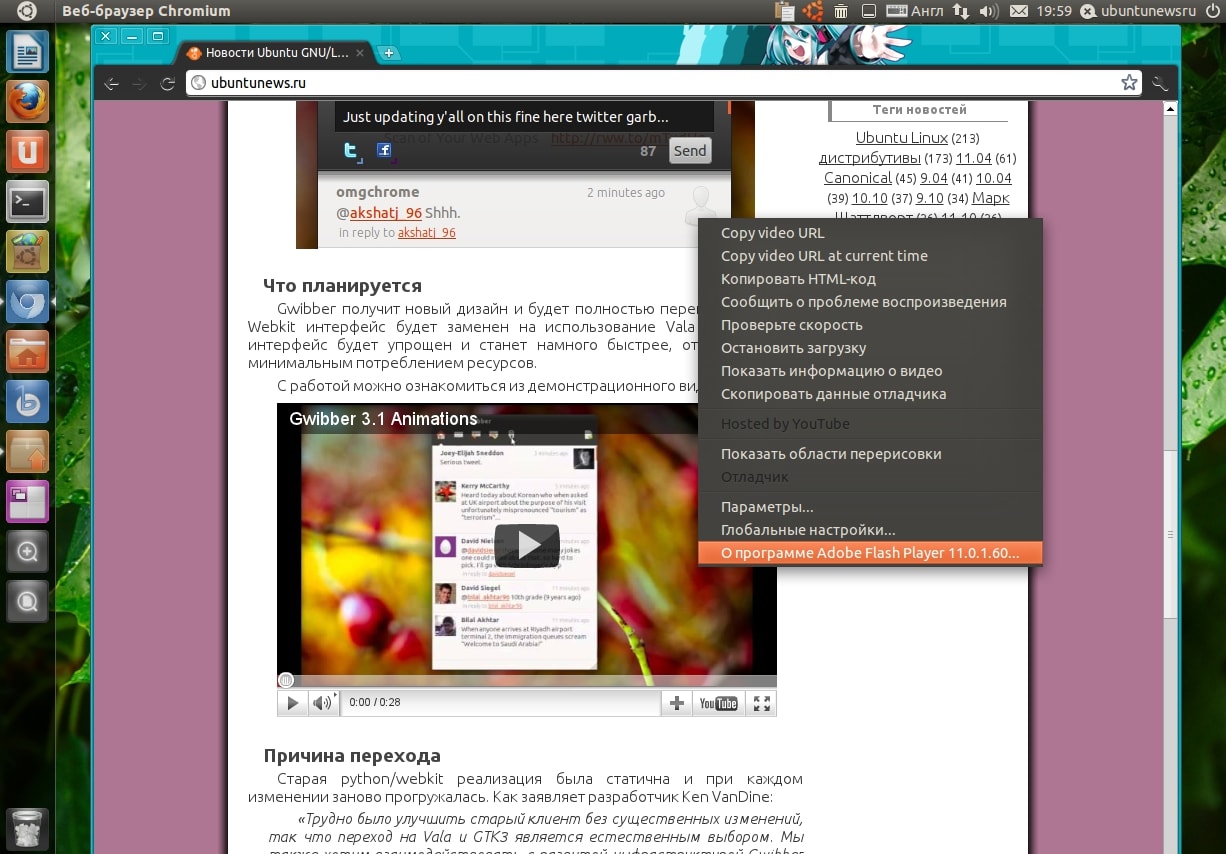The image size is (1226, 854).
Task: Go back with the browser back arrow
Action: pyautogui.click(x=112, y=83)
